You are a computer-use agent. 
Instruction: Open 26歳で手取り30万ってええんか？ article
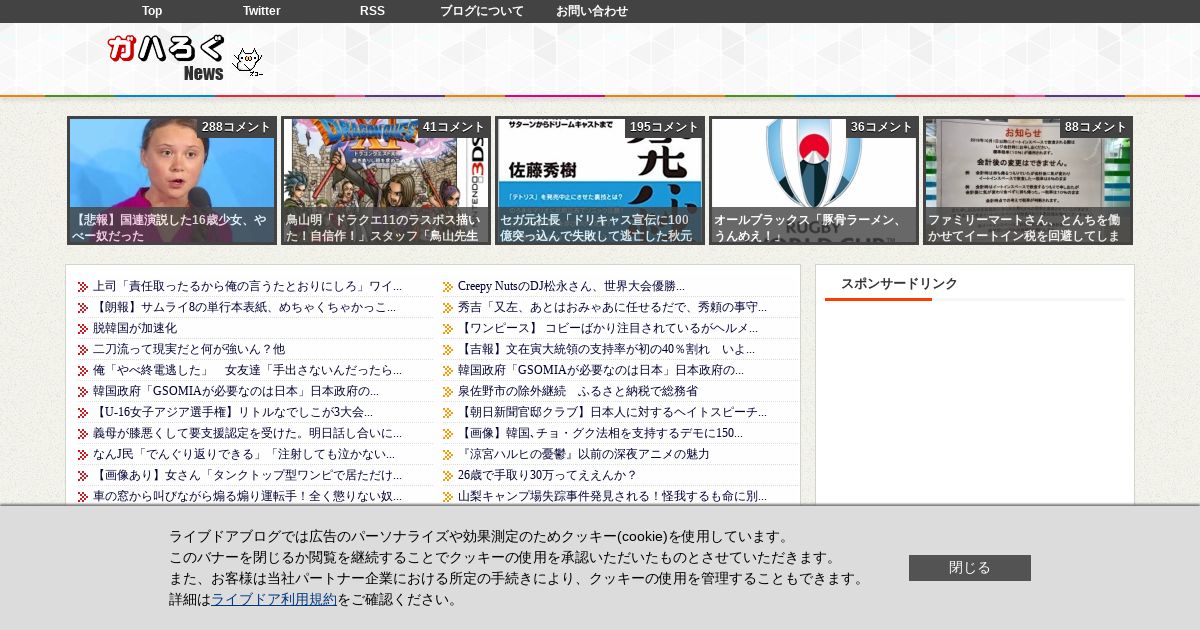tap(547, 475)
